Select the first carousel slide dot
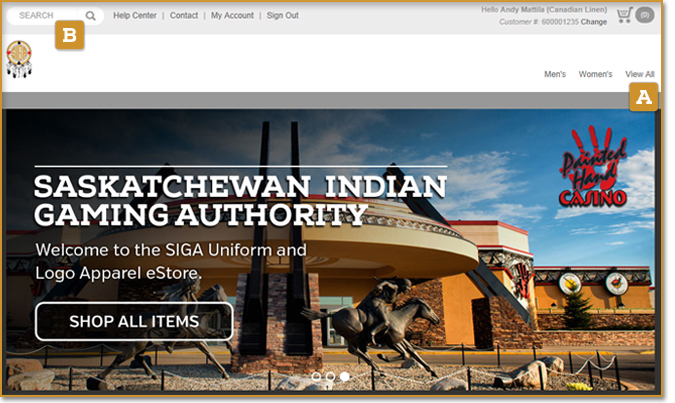675x403 pixels. tap(317, 377)
